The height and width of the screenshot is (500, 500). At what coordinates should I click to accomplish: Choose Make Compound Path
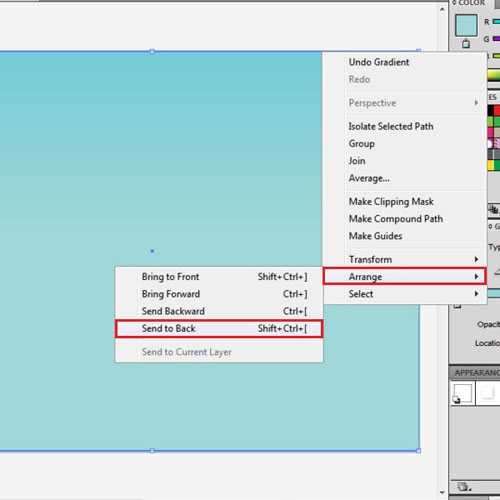click(396, 219)
